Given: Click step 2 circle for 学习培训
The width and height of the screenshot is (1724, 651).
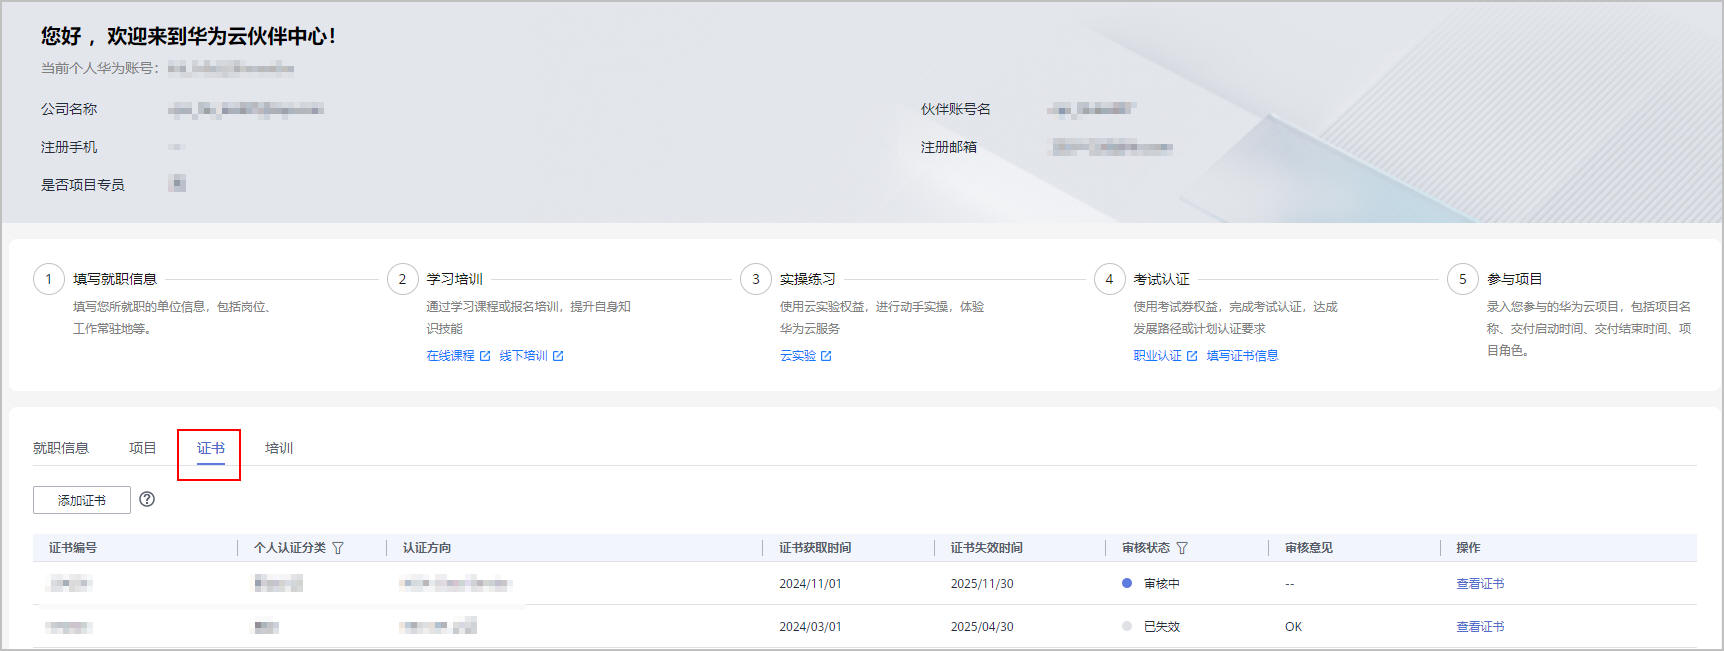Looking at the screenshot, I should 403,279.
